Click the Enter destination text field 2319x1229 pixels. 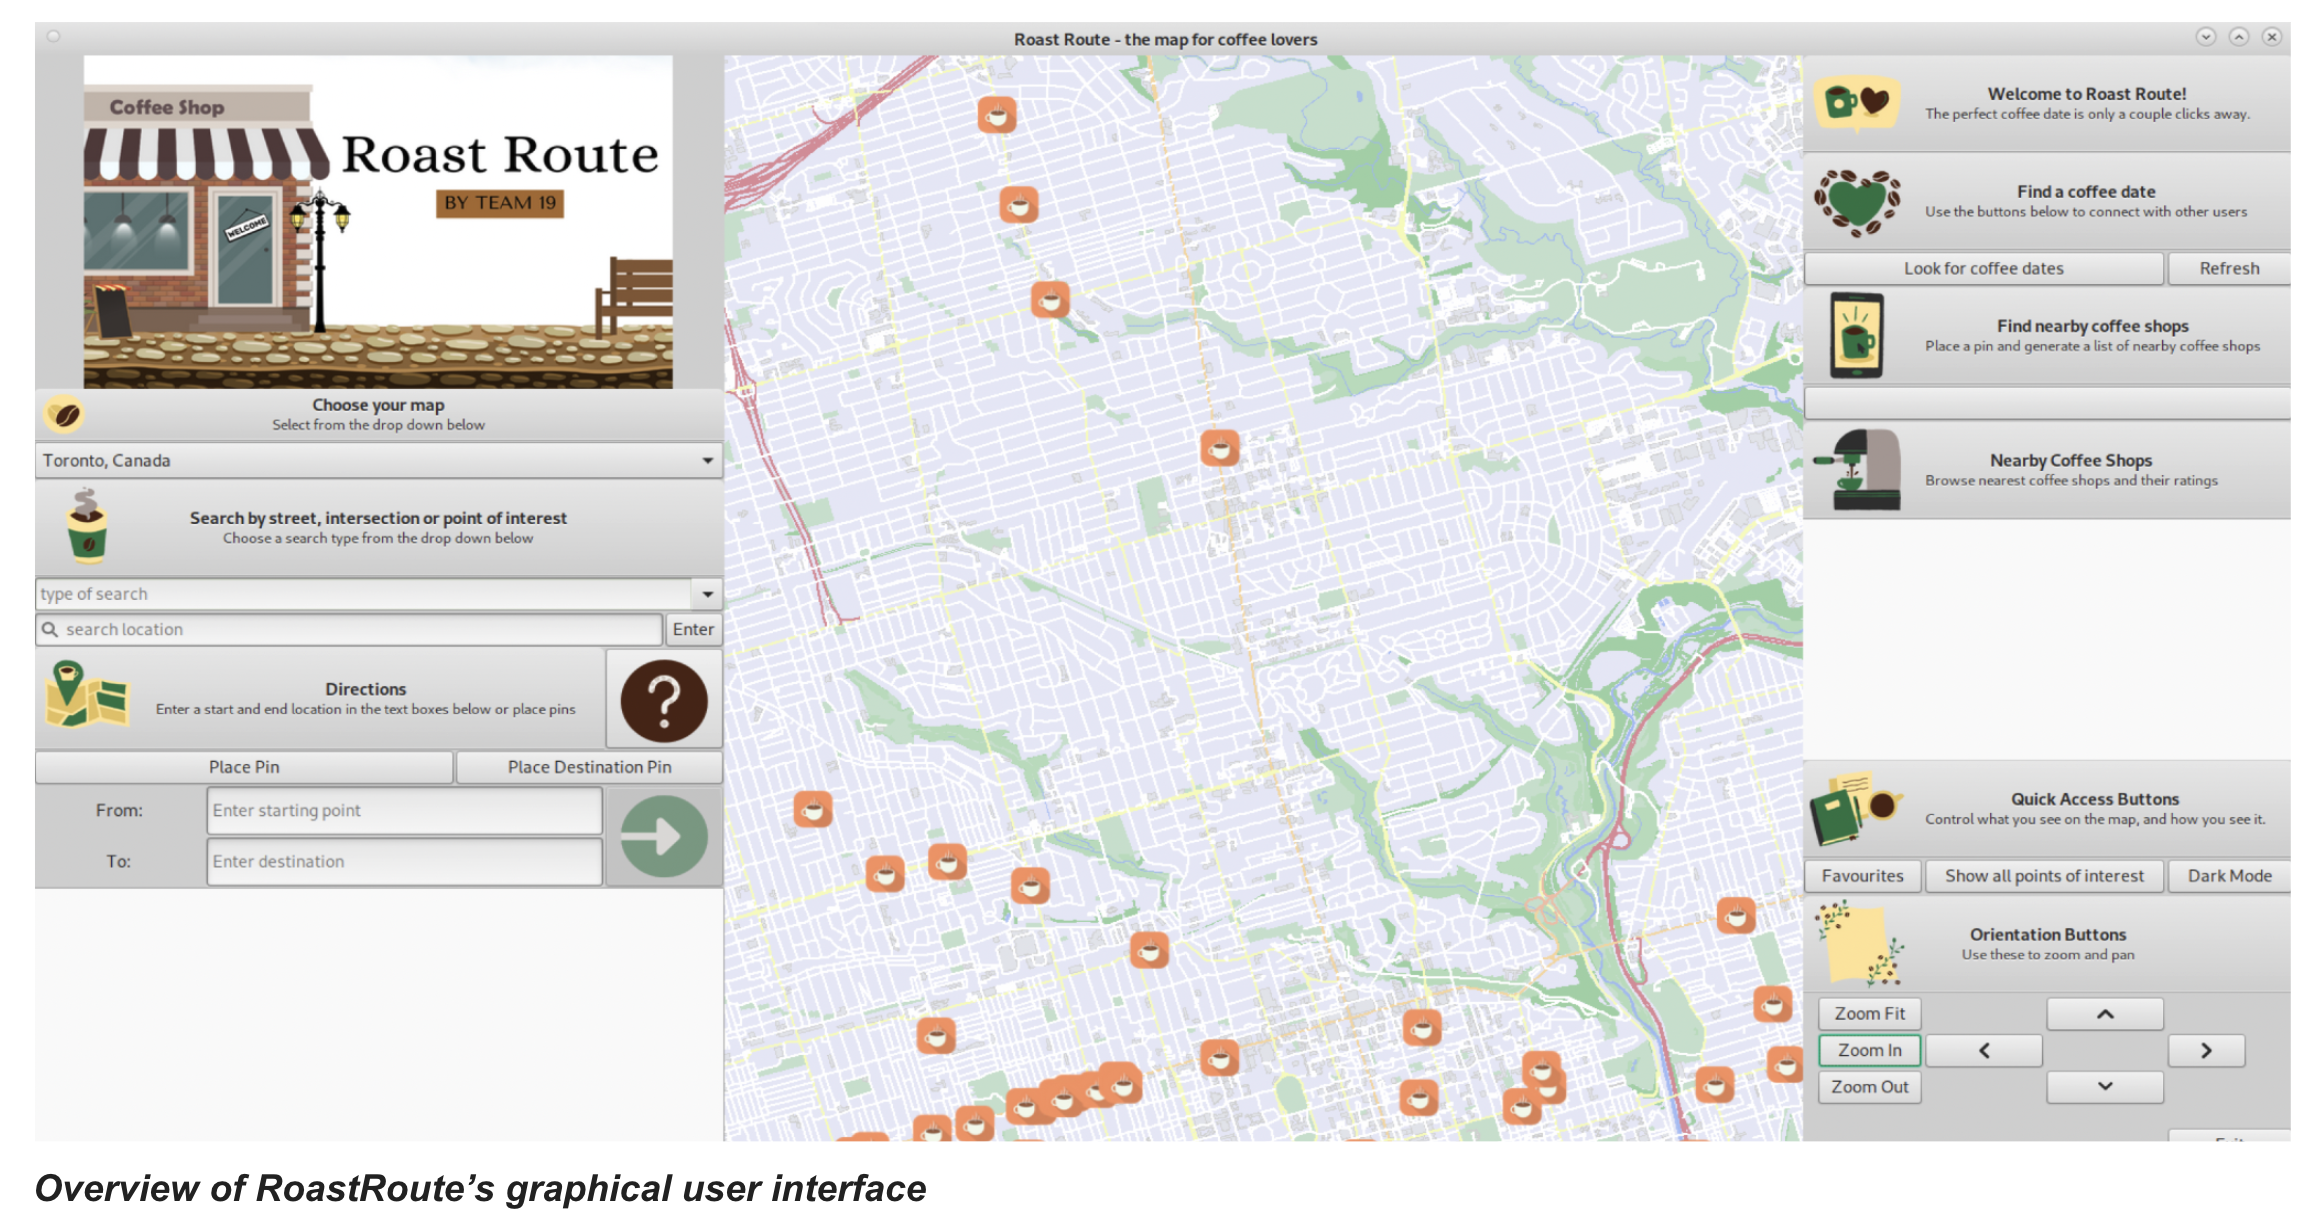click(404, 861)
